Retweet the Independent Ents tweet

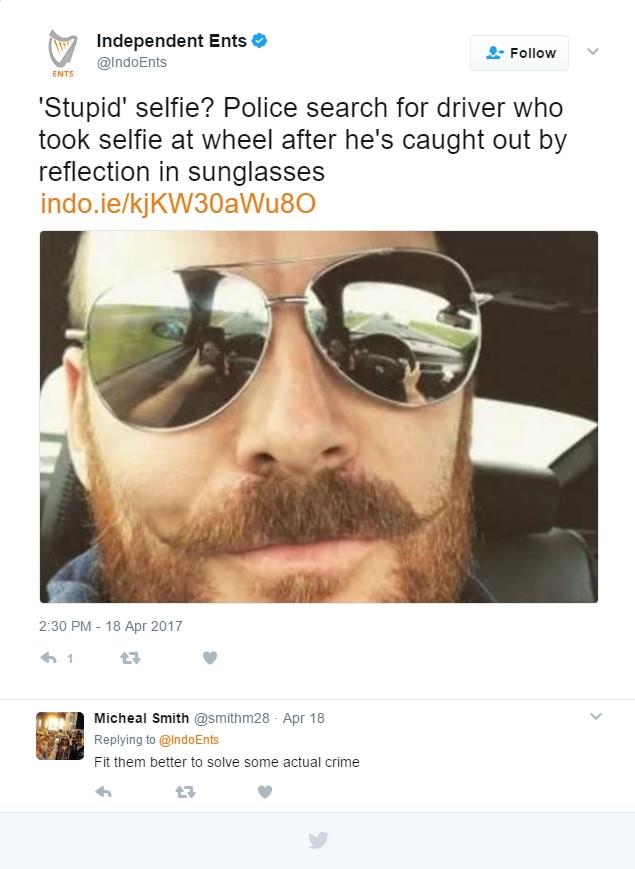pos(129,658)
